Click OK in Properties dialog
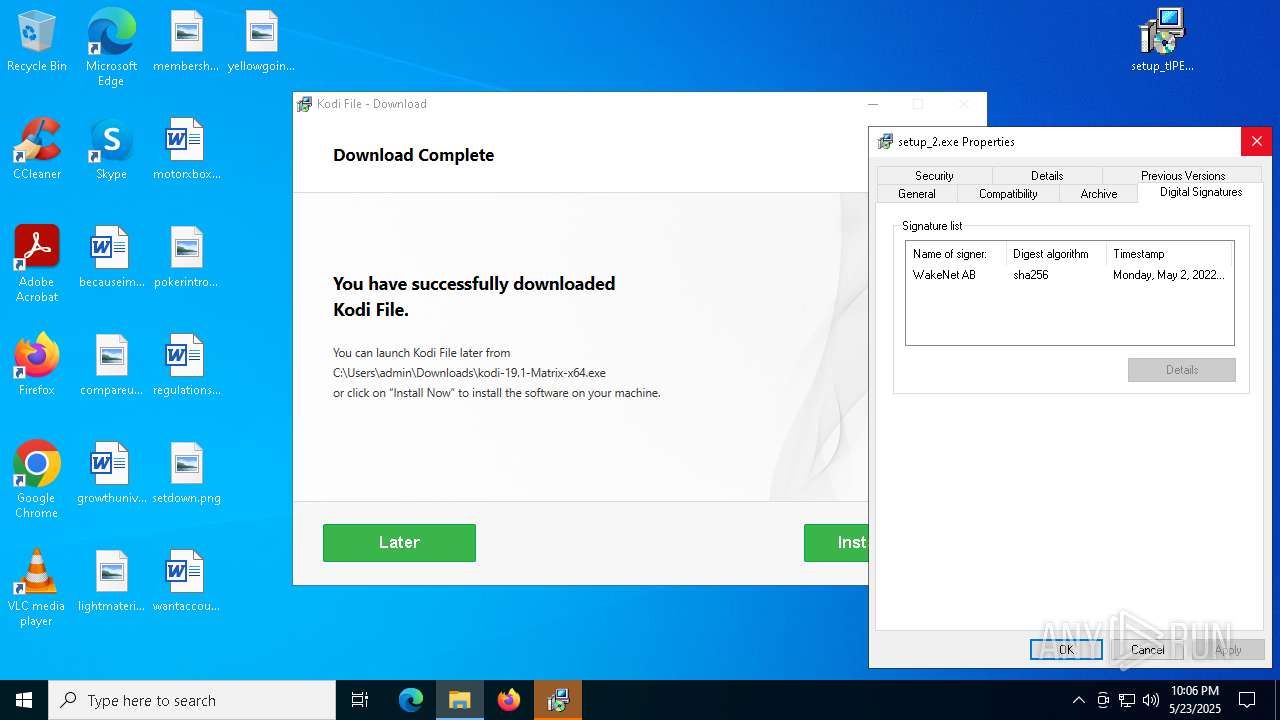 (x=1066, y=650)
